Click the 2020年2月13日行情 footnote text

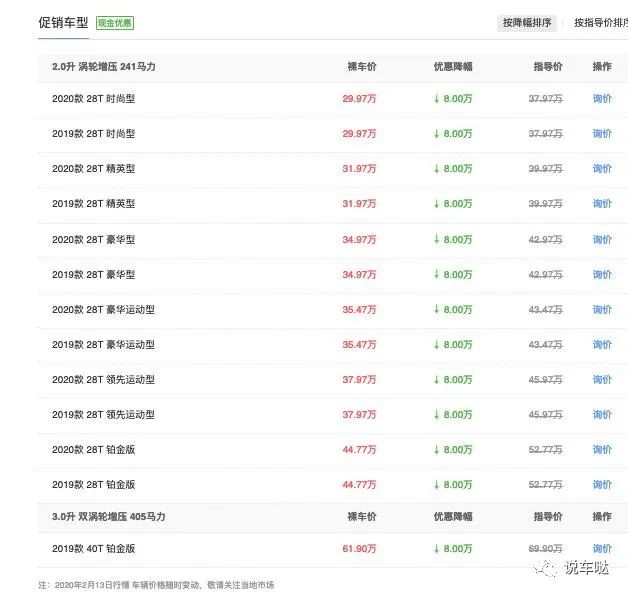click(156, 585)
